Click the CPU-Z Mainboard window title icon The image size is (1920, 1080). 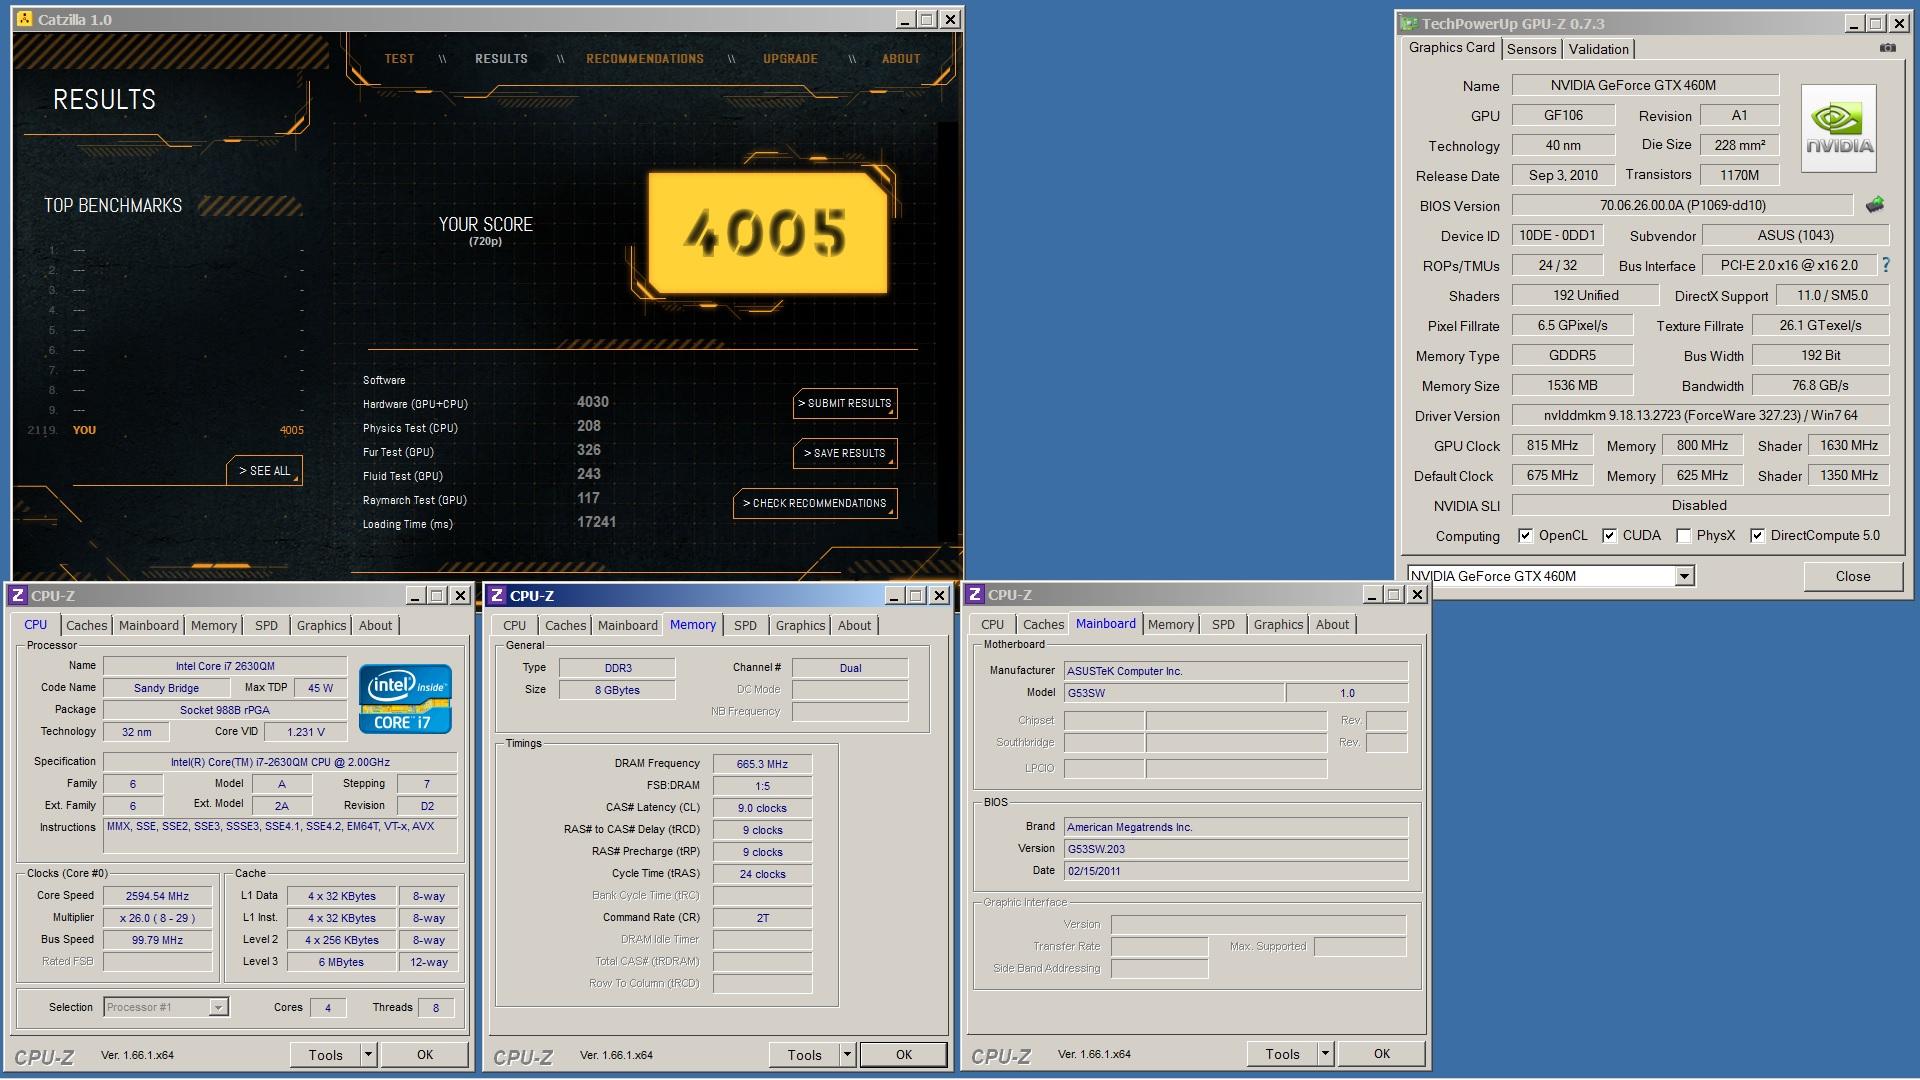975,594
